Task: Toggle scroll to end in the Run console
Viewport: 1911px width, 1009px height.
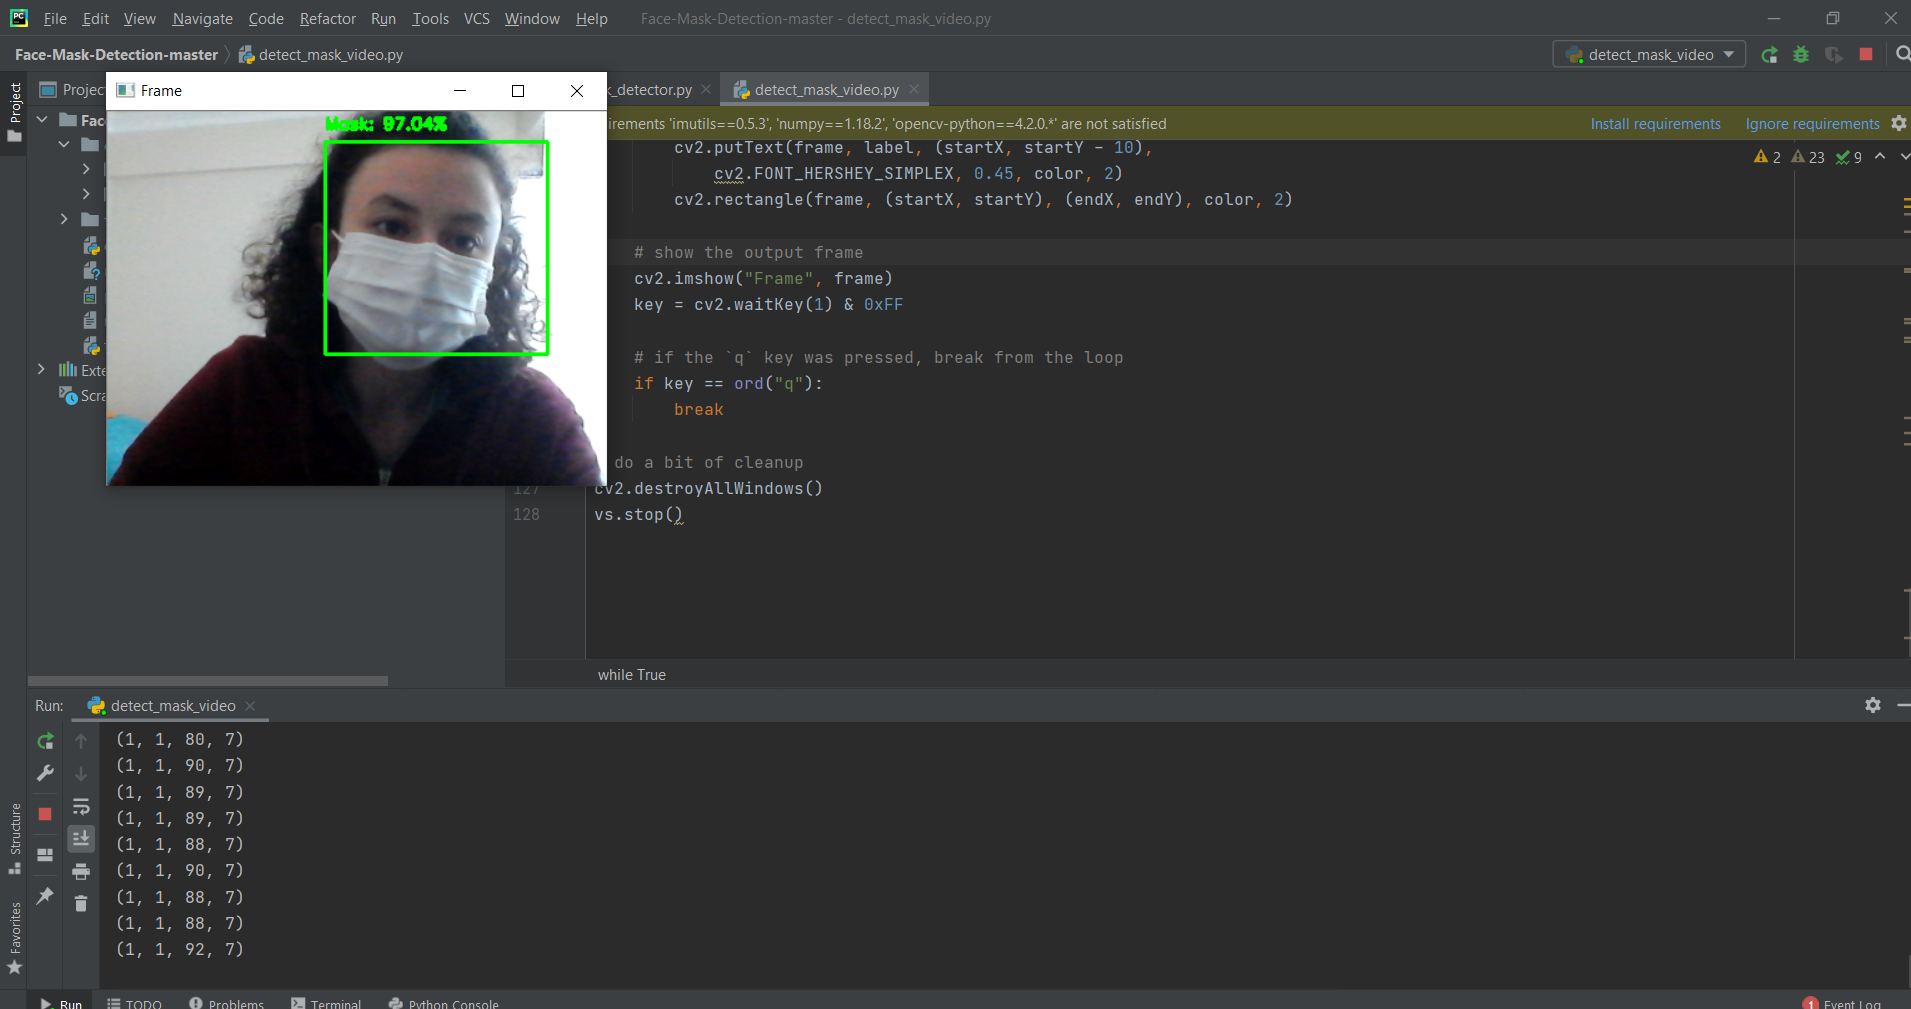Action: (x=81, y=838)
